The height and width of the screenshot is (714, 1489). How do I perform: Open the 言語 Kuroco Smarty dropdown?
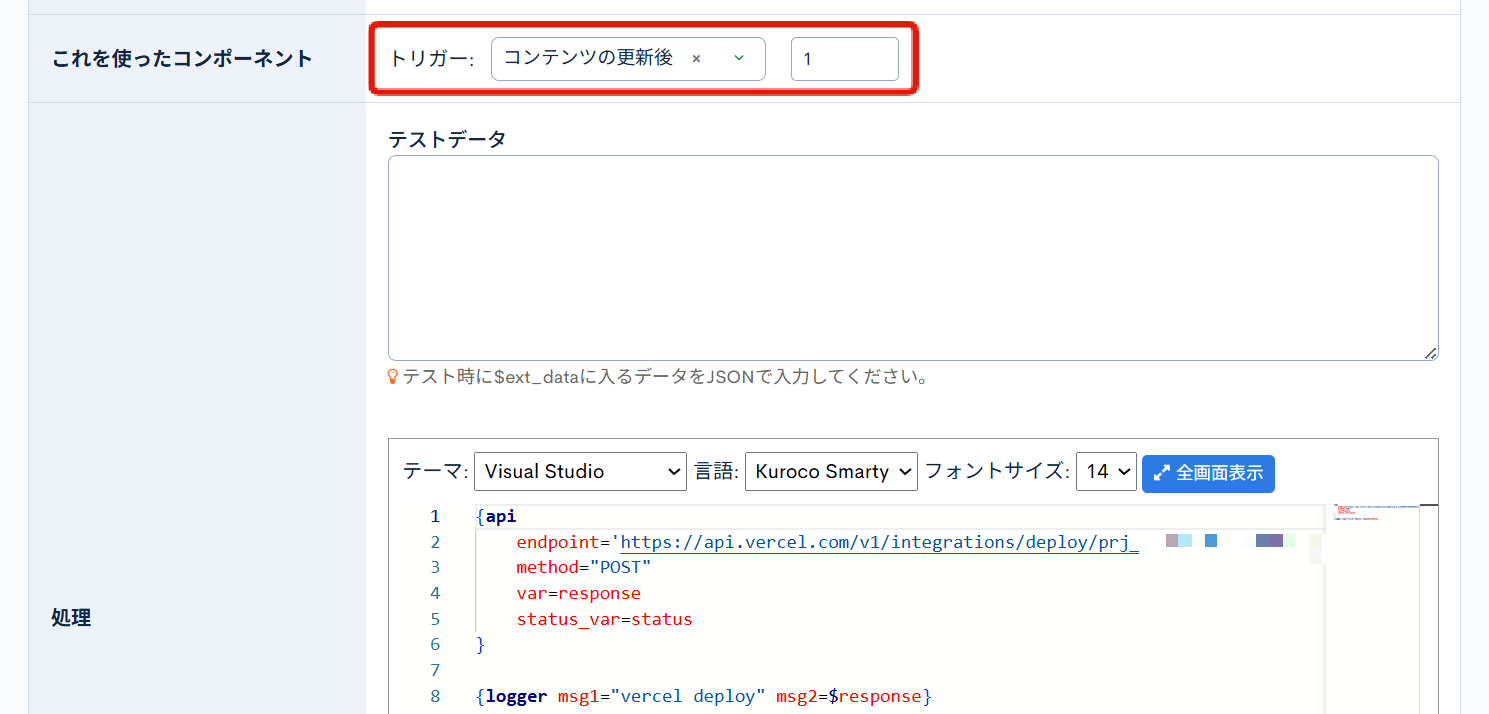830,472
